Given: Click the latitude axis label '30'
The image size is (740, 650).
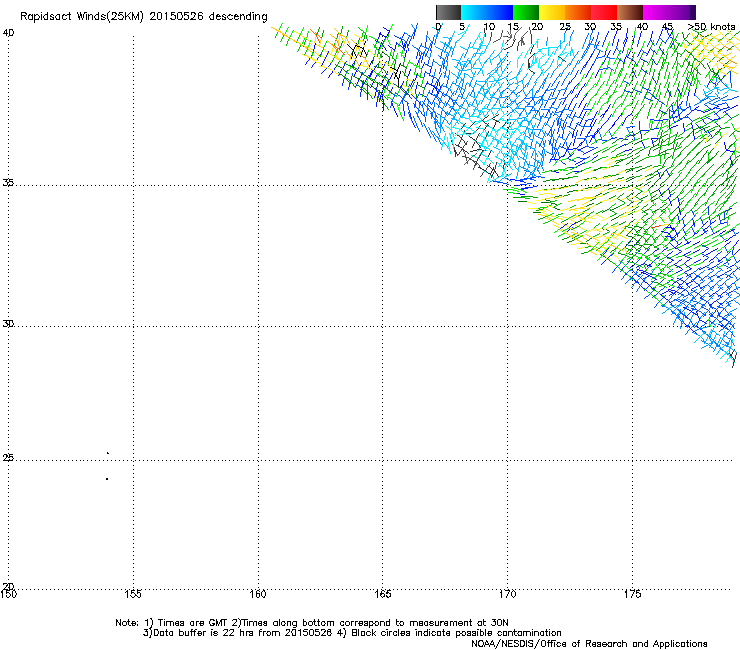Looking at the screenshot, I should coord(8,324).
